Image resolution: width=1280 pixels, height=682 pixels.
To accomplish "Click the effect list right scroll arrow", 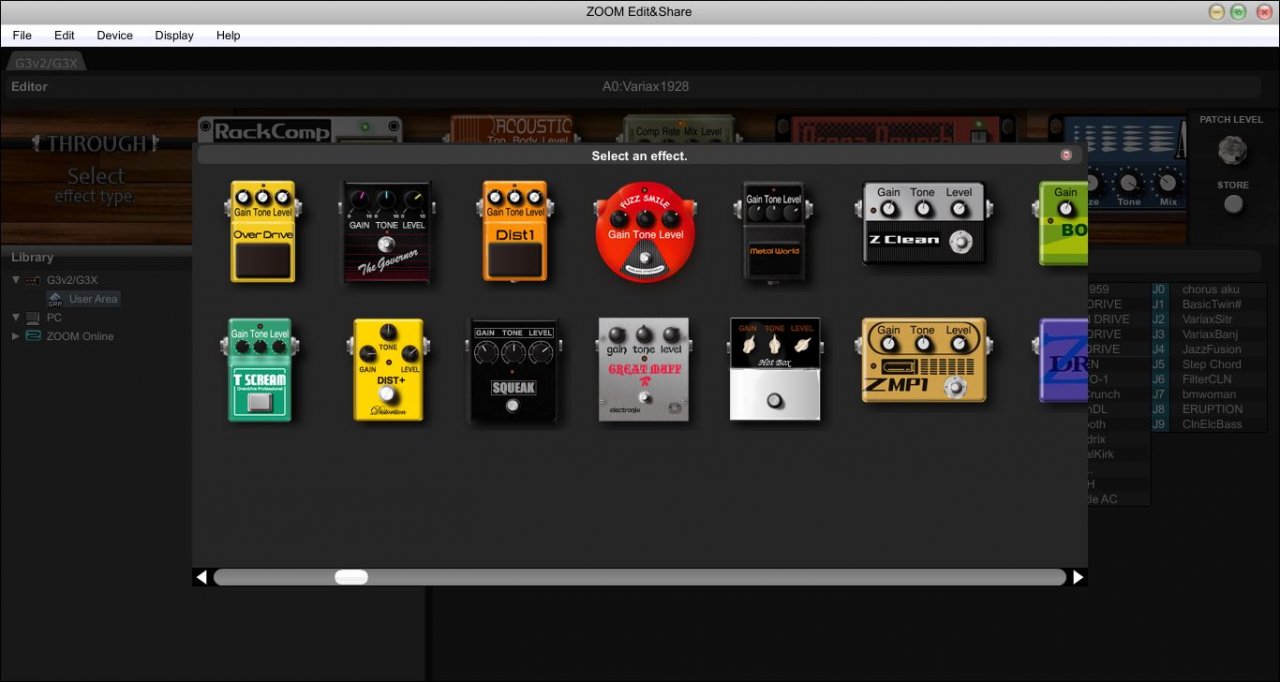I will point(1078,577).
